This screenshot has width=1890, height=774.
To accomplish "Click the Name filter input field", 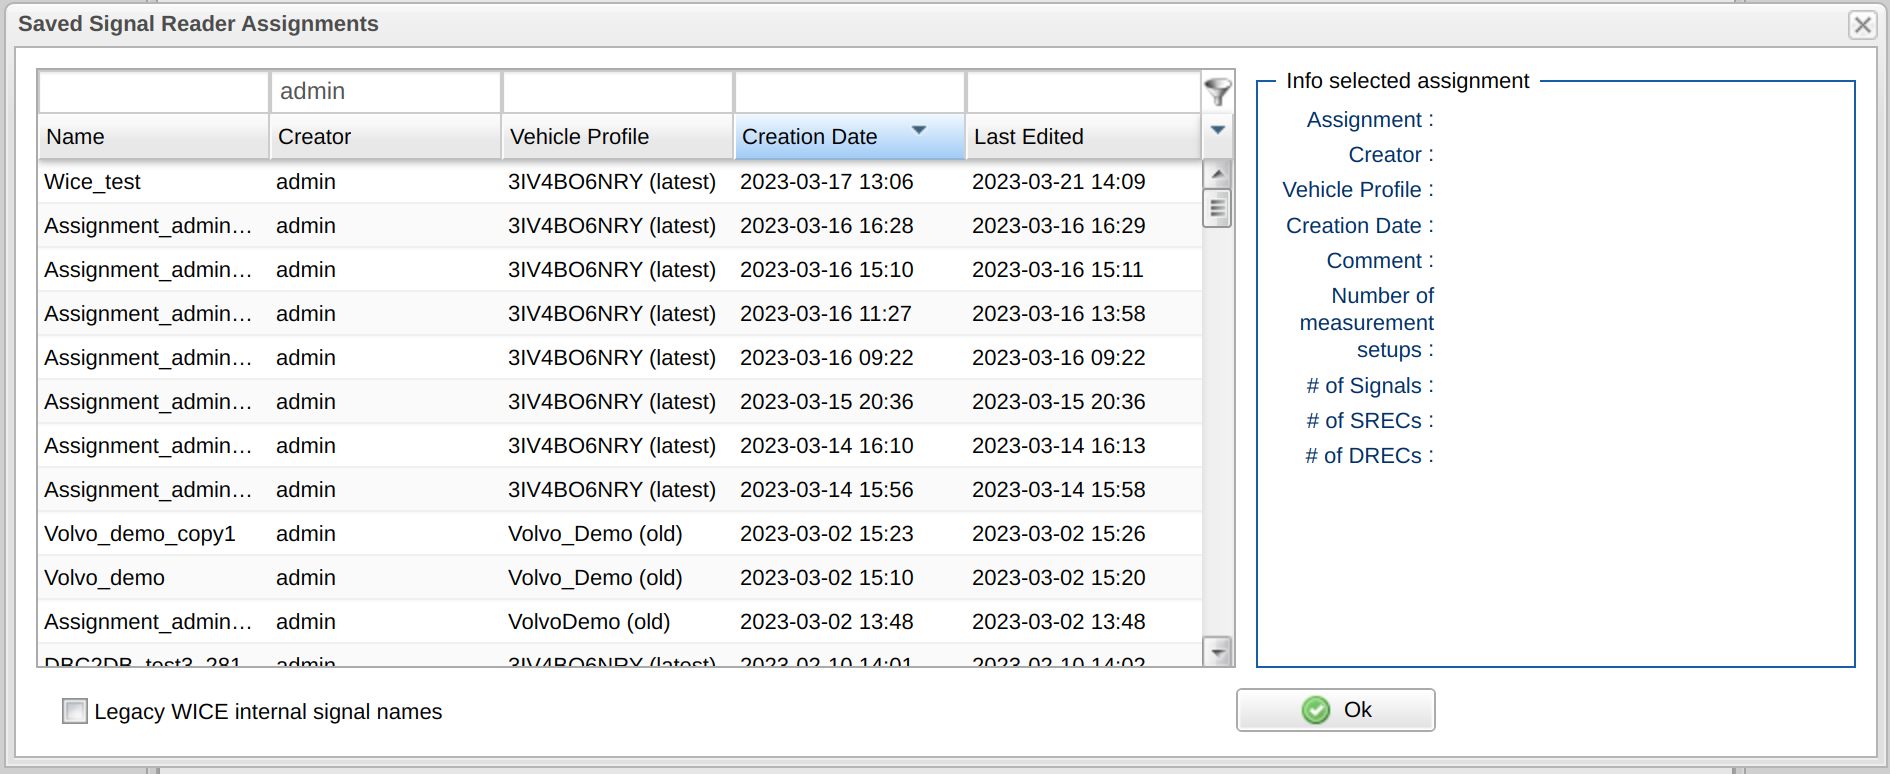I will coord(153,92).
